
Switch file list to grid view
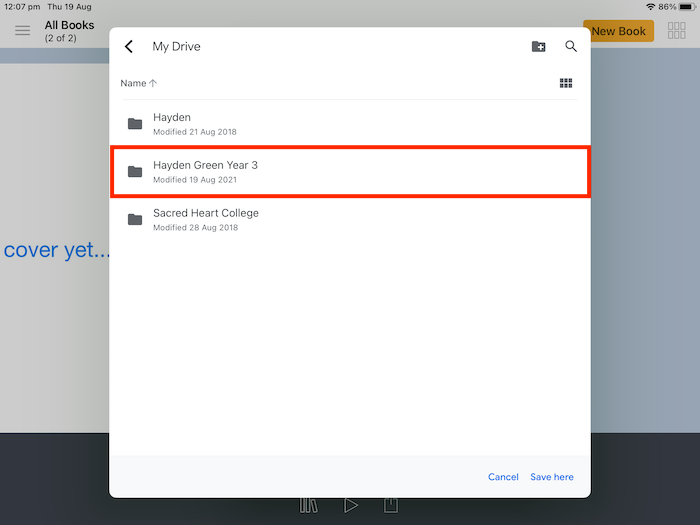coord(566,84)
